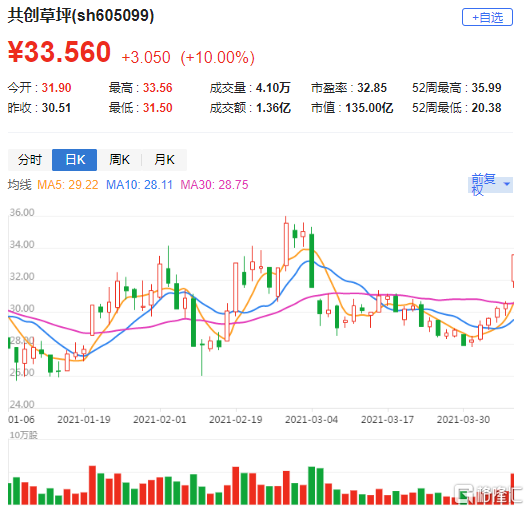529x511 pixels.
Task: Click the 24.00 price axis label
Action: [x=22, y=404]
